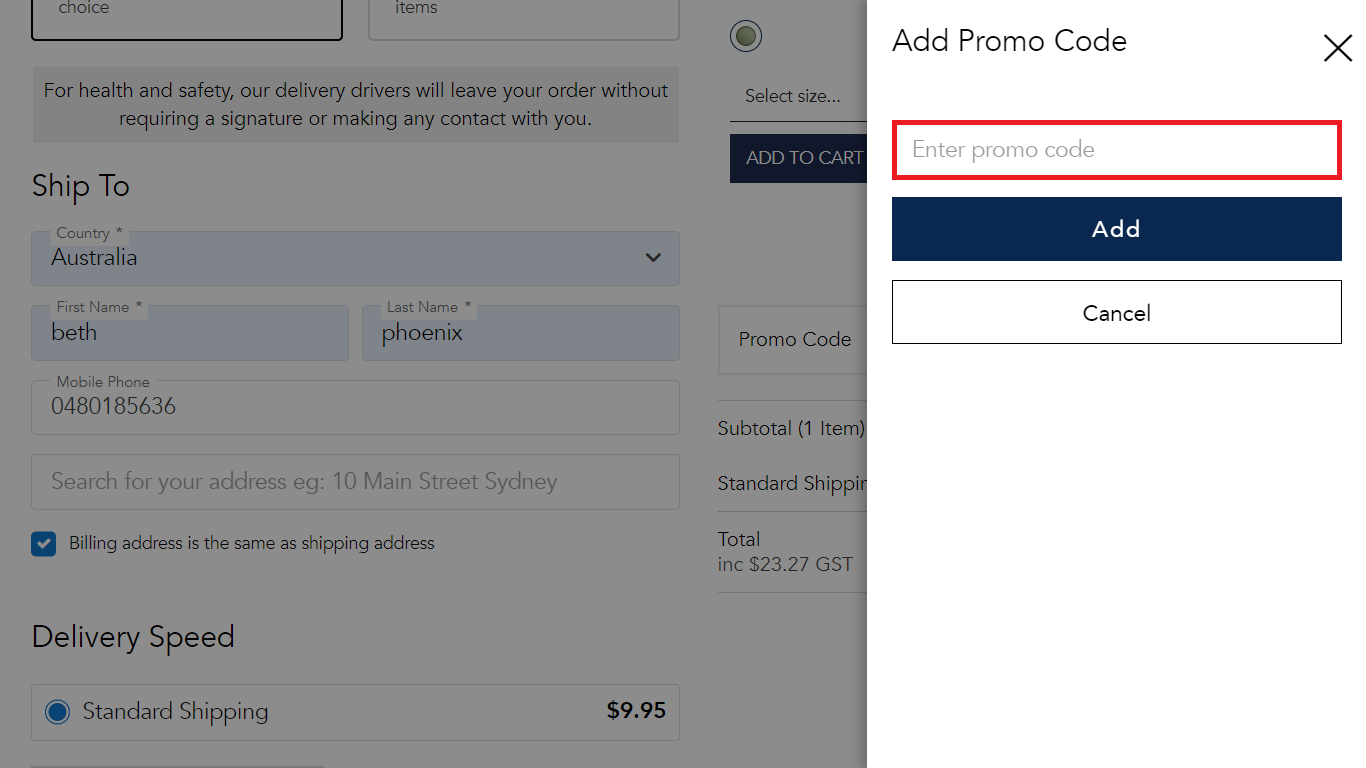Close the Add Promo Code dialog
The width and height of the screenshot is (1366, 768).
[x=1337, y=47]
